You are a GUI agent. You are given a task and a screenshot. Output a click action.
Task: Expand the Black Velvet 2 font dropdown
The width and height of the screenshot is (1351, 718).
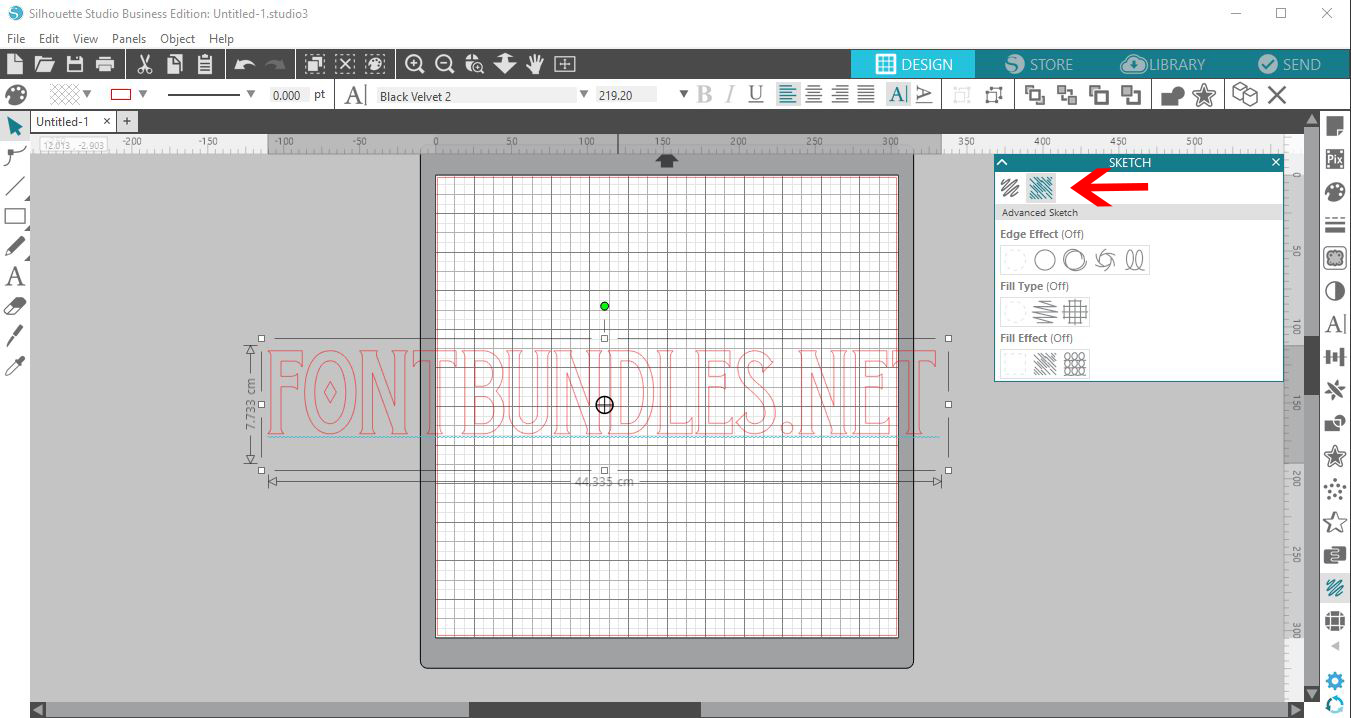click(x=584, y=95)
